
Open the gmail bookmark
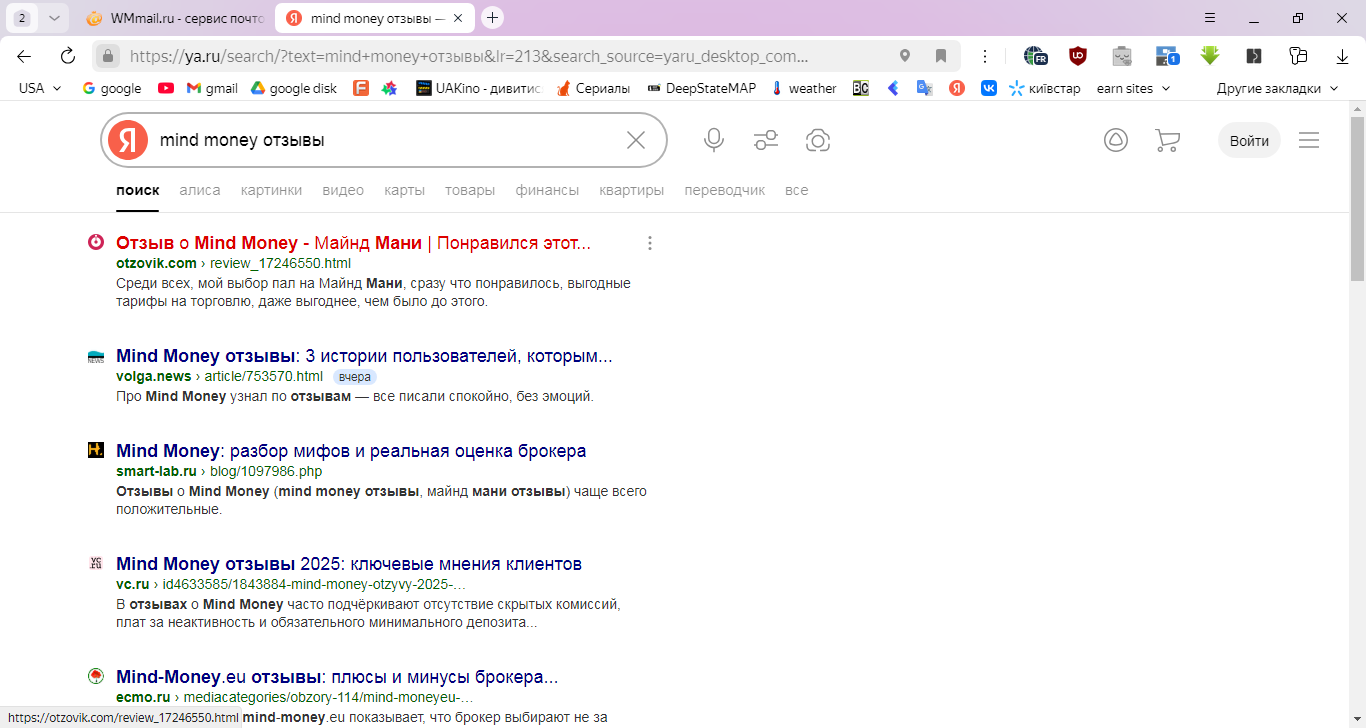click(x=212, y=88)
